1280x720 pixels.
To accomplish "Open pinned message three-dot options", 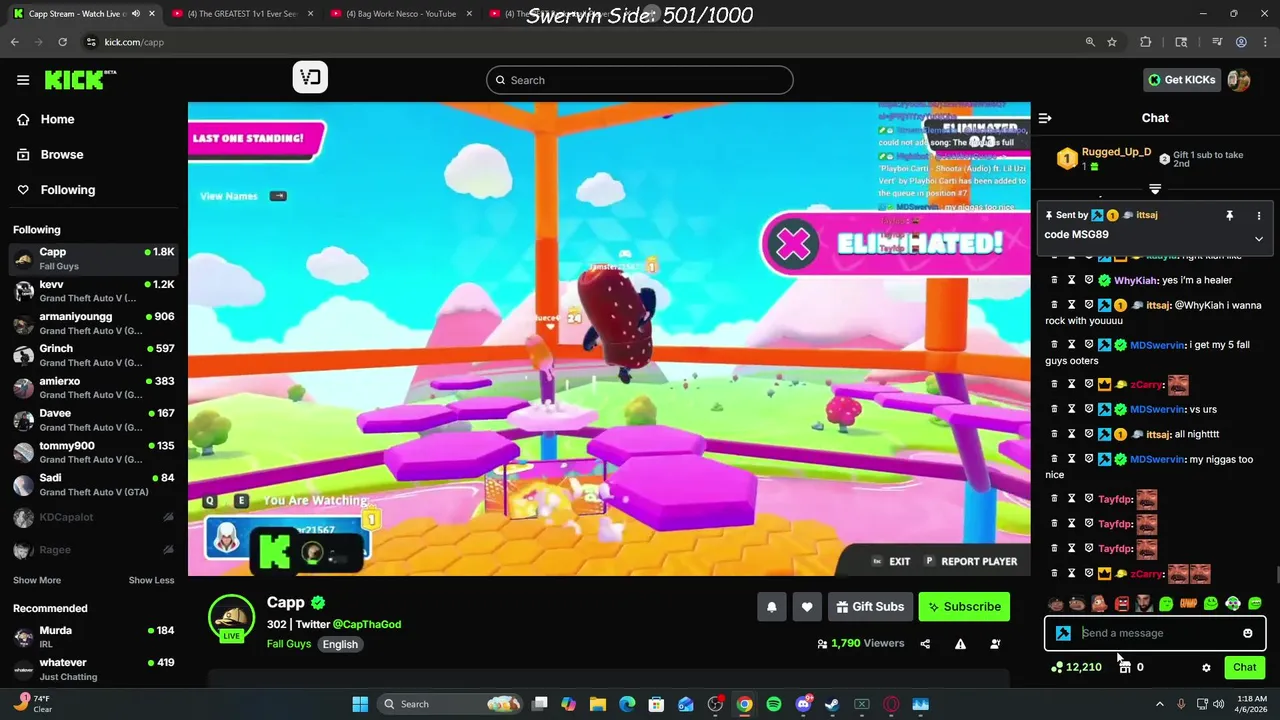I will 1259,215.
